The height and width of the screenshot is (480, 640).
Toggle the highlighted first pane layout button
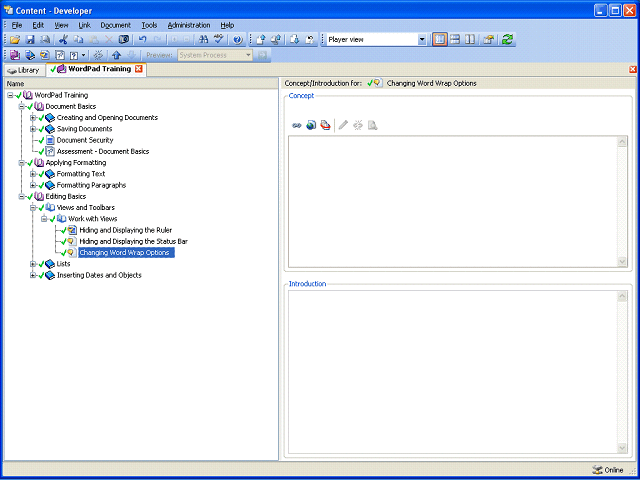tap(440, 40)
